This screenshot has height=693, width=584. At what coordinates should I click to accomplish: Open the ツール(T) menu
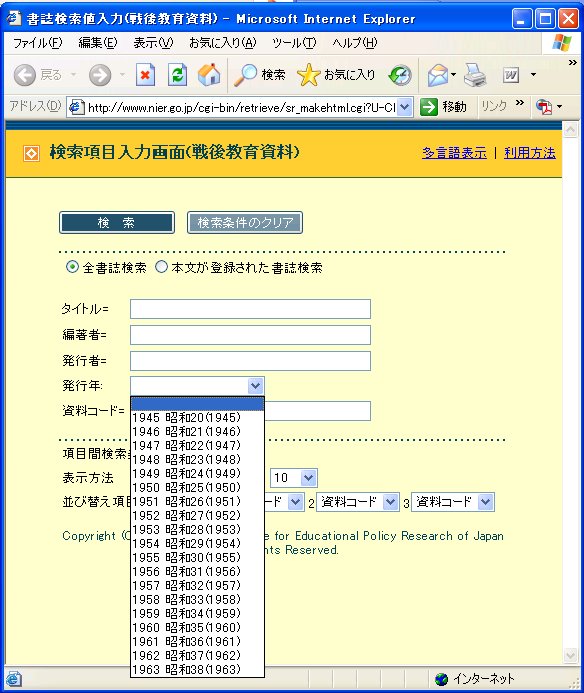point(294,43)
